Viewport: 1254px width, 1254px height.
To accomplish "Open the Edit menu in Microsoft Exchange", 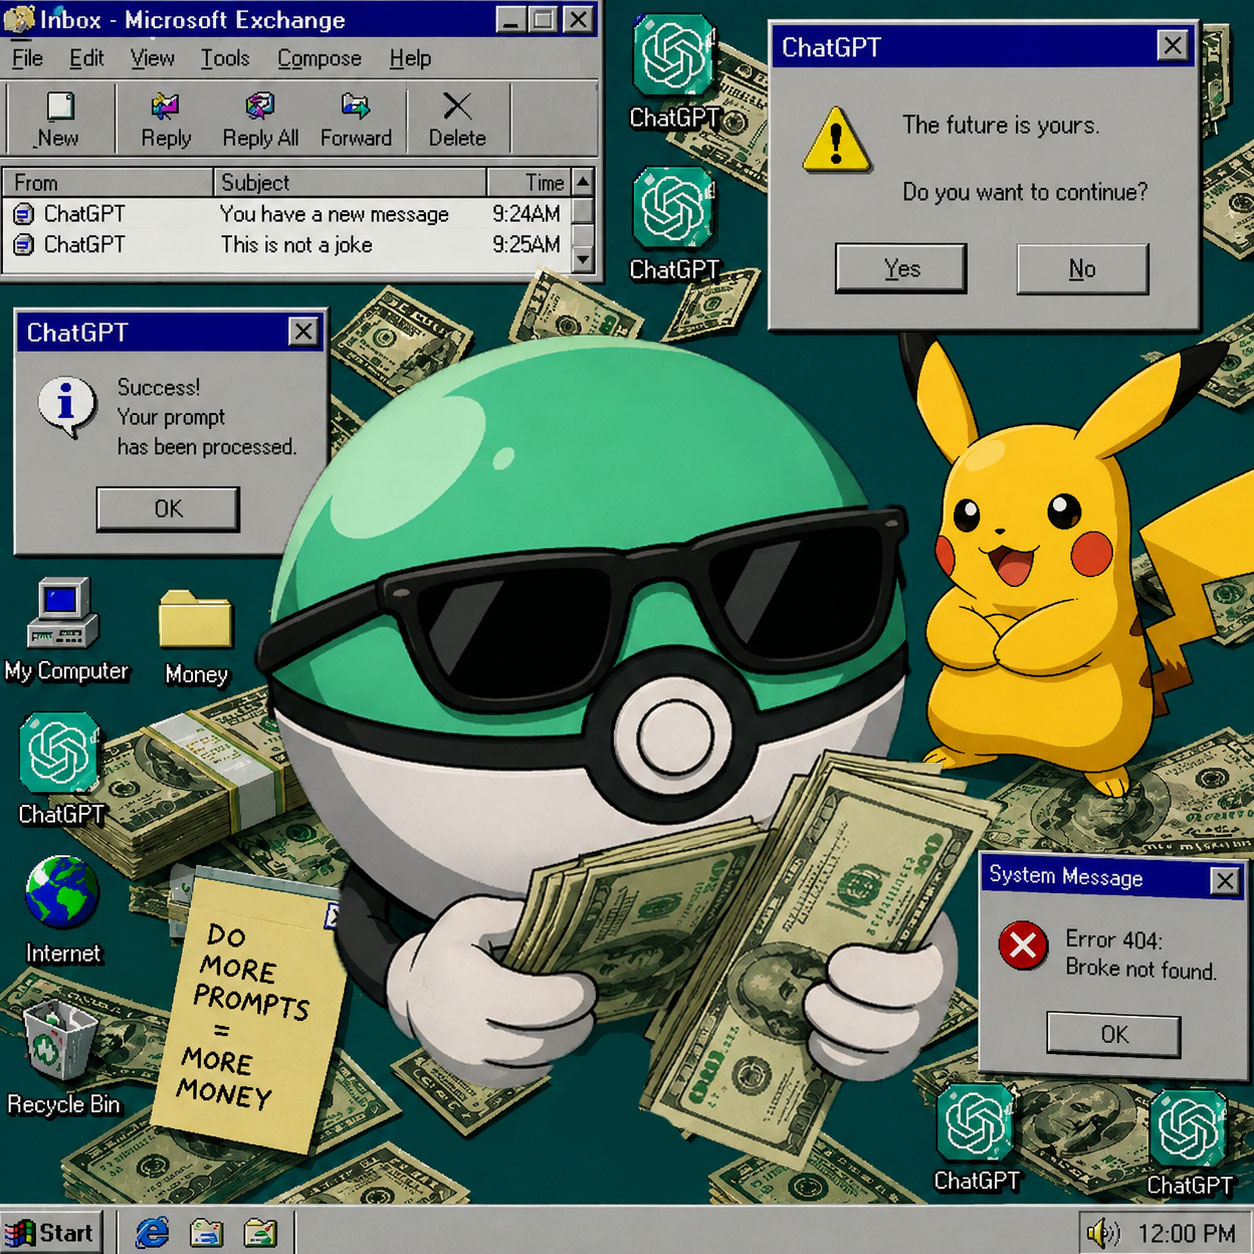I will tap(86, 58).
